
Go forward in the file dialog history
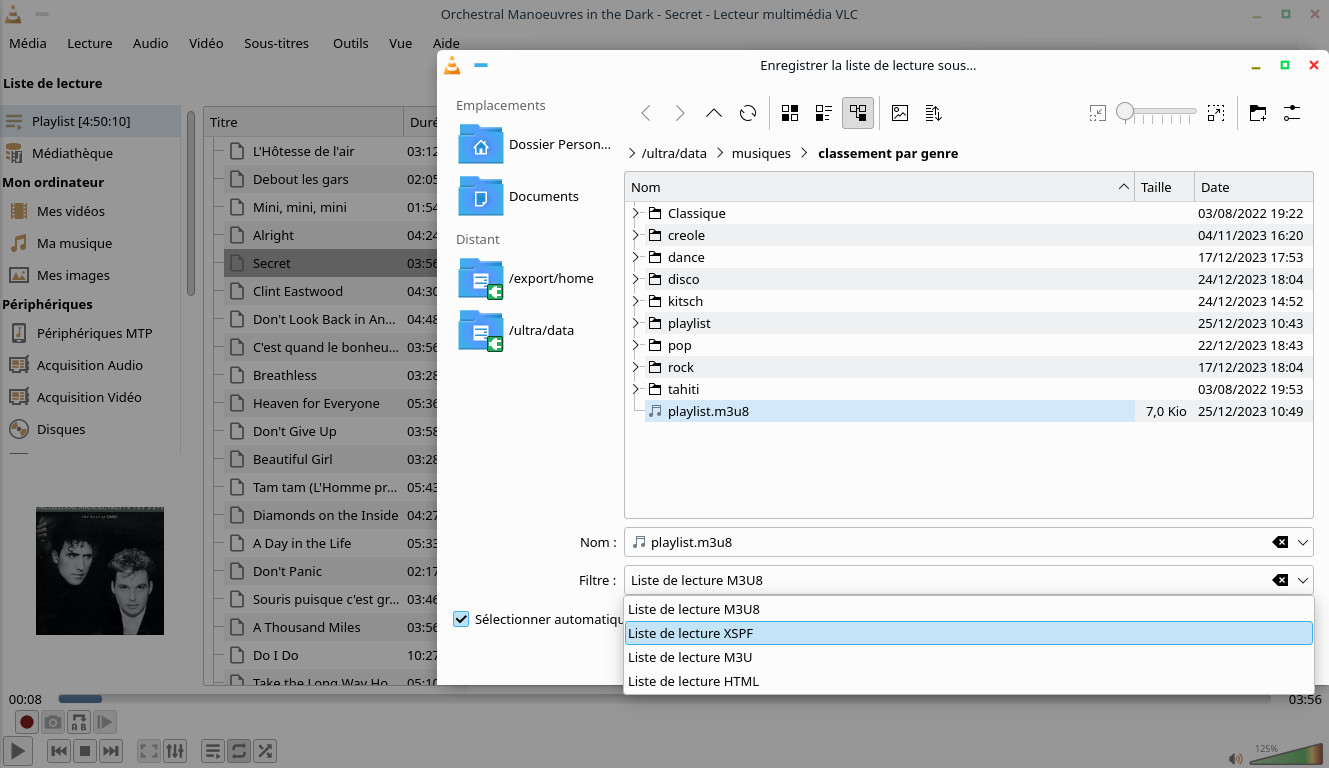coord(680,113)
